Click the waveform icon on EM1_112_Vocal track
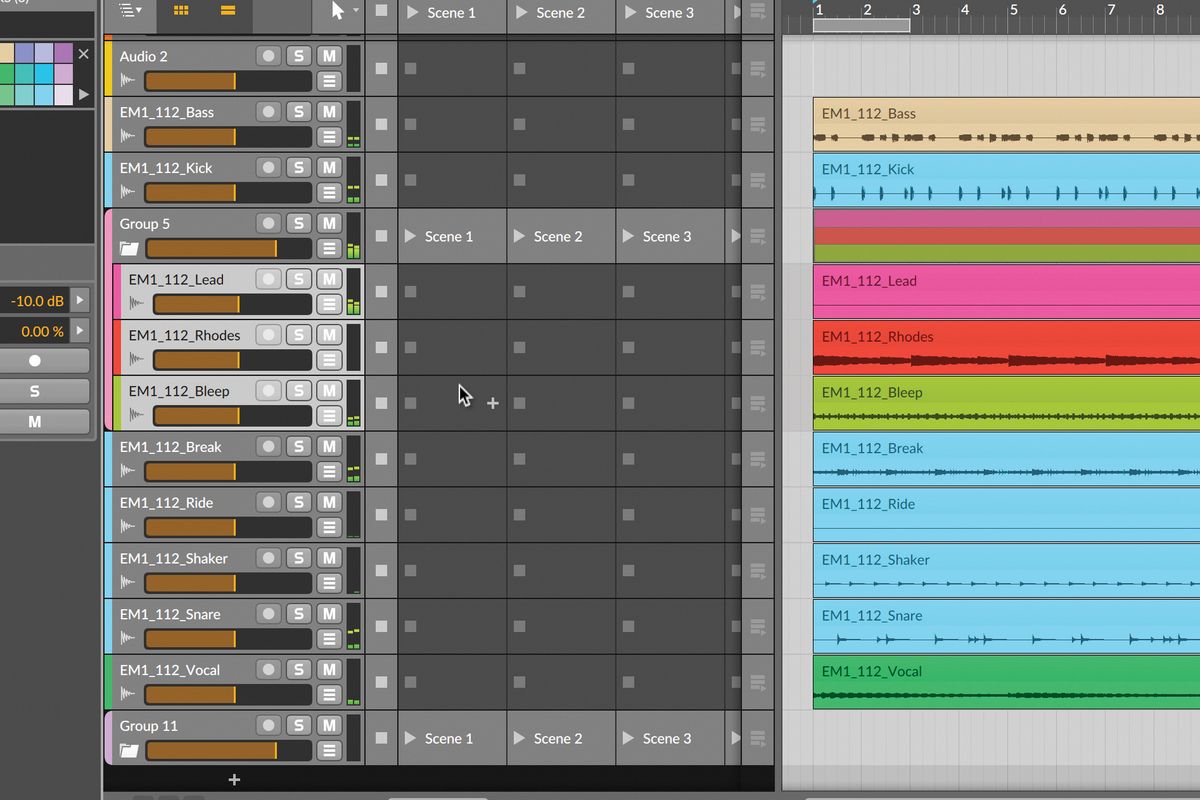Image resolution: width=1200 pixels, height=800 pixels. pyautogui.click(x=127, y=692)
